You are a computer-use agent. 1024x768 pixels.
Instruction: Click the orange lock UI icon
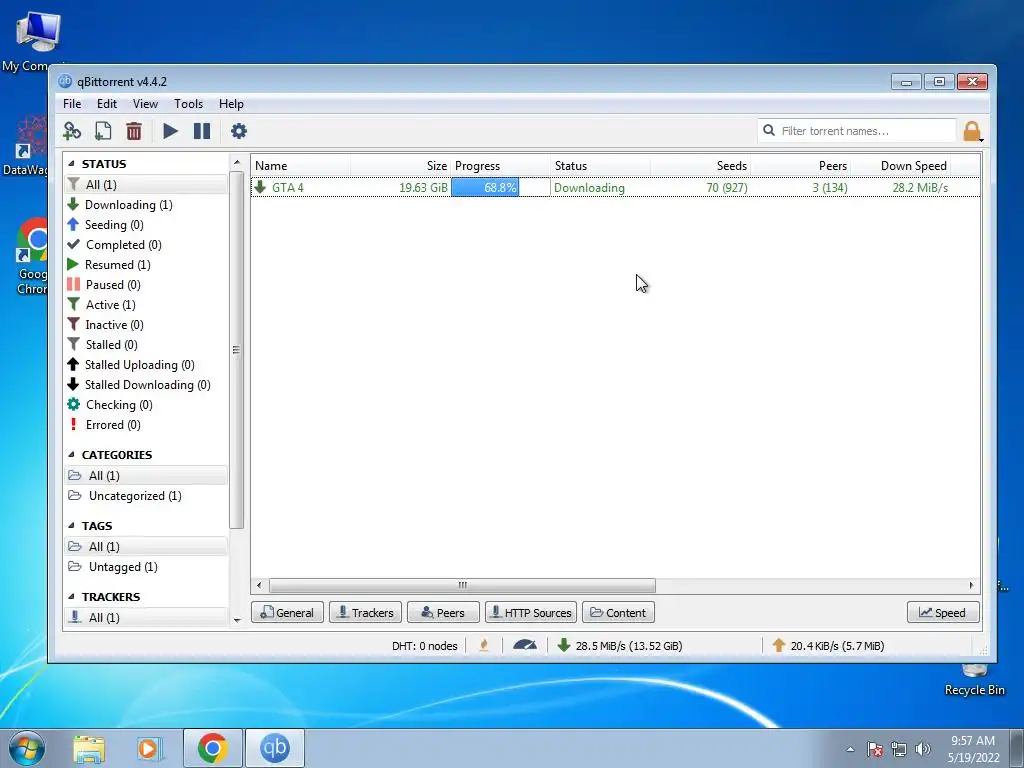(x=972, y=131)
